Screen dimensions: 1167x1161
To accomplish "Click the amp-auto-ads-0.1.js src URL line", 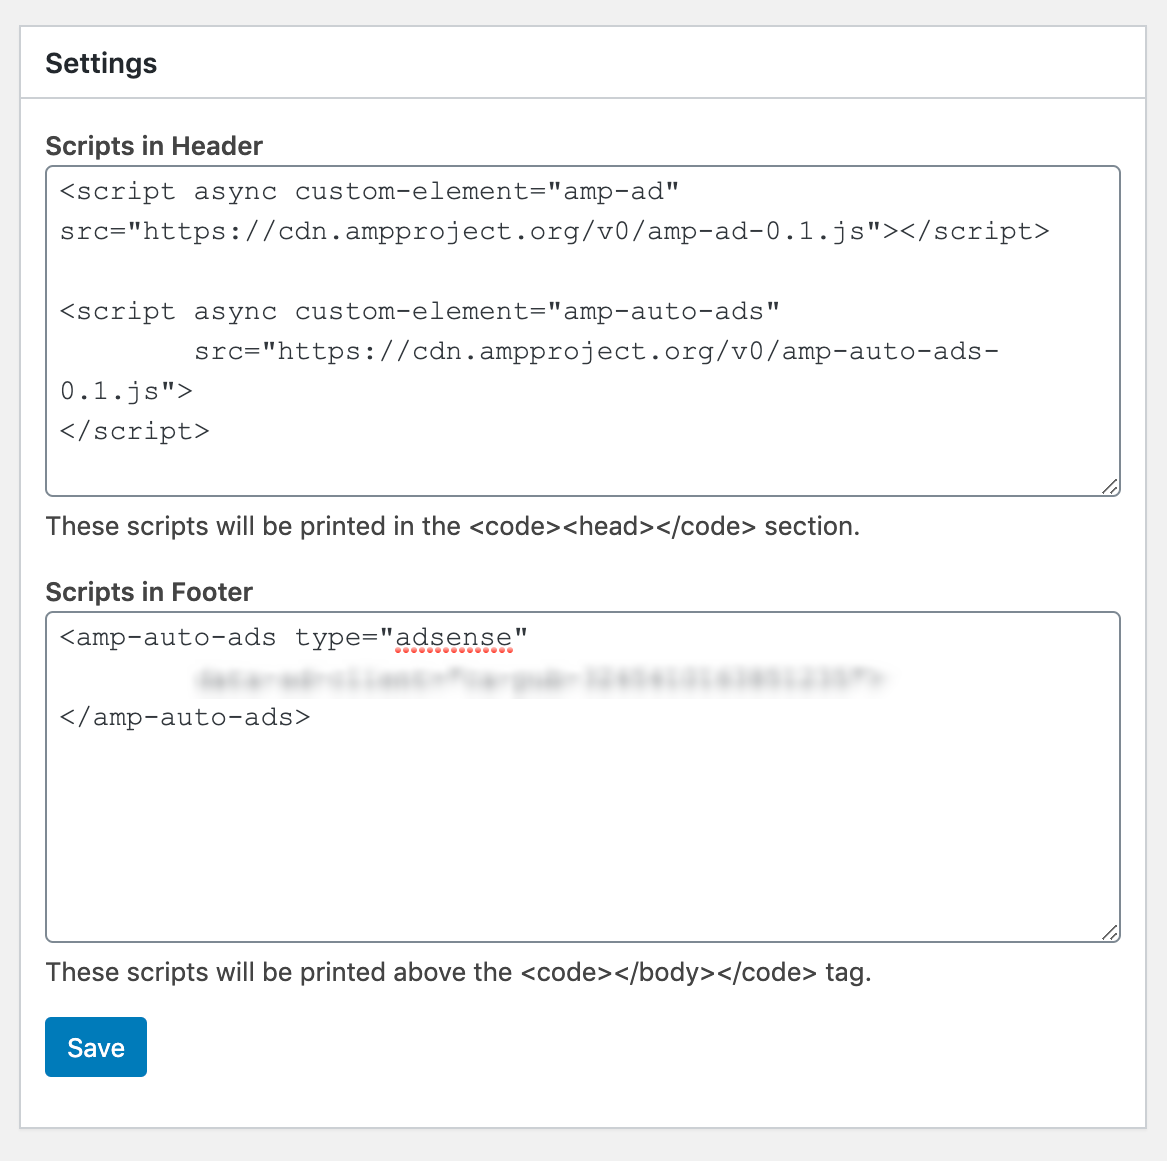I will 596,351.
